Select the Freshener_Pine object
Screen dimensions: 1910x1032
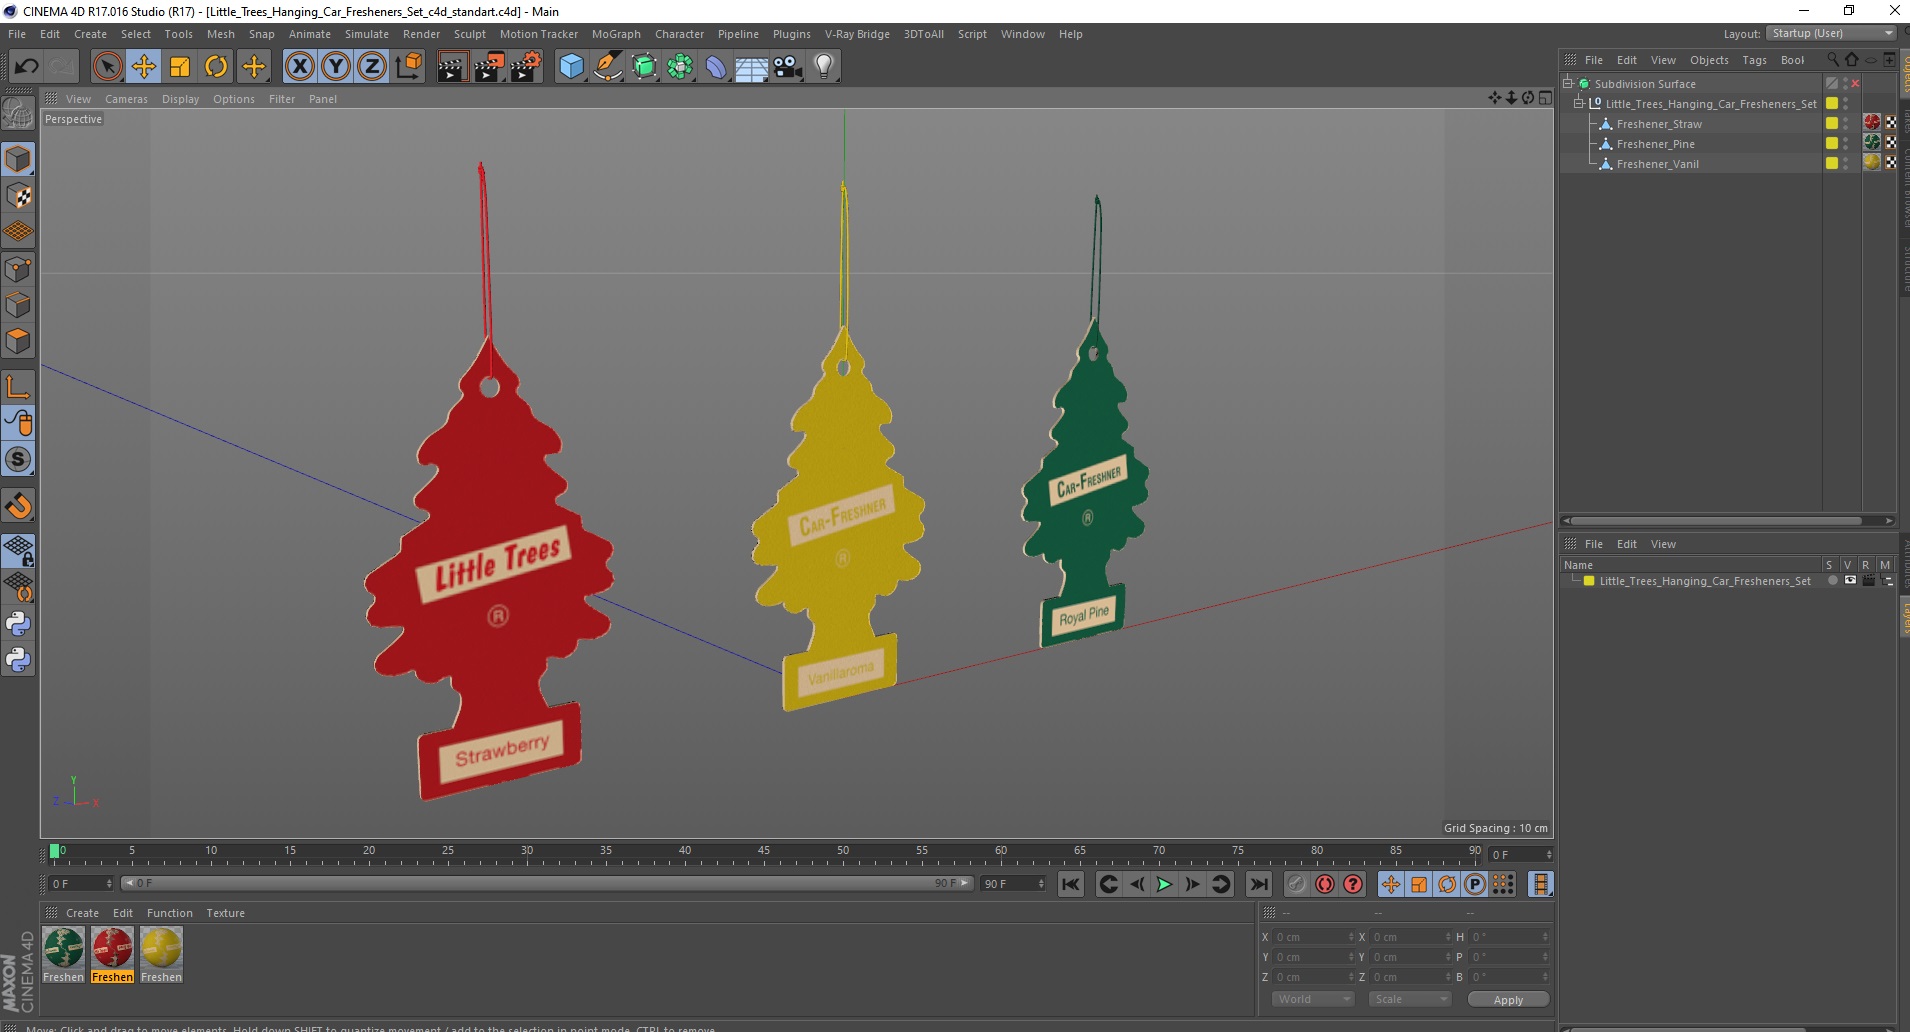point(1655,144)
